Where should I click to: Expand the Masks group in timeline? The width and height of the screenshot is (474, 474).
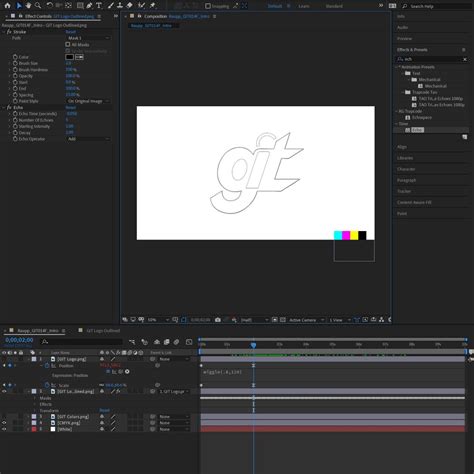coord(35,398)
